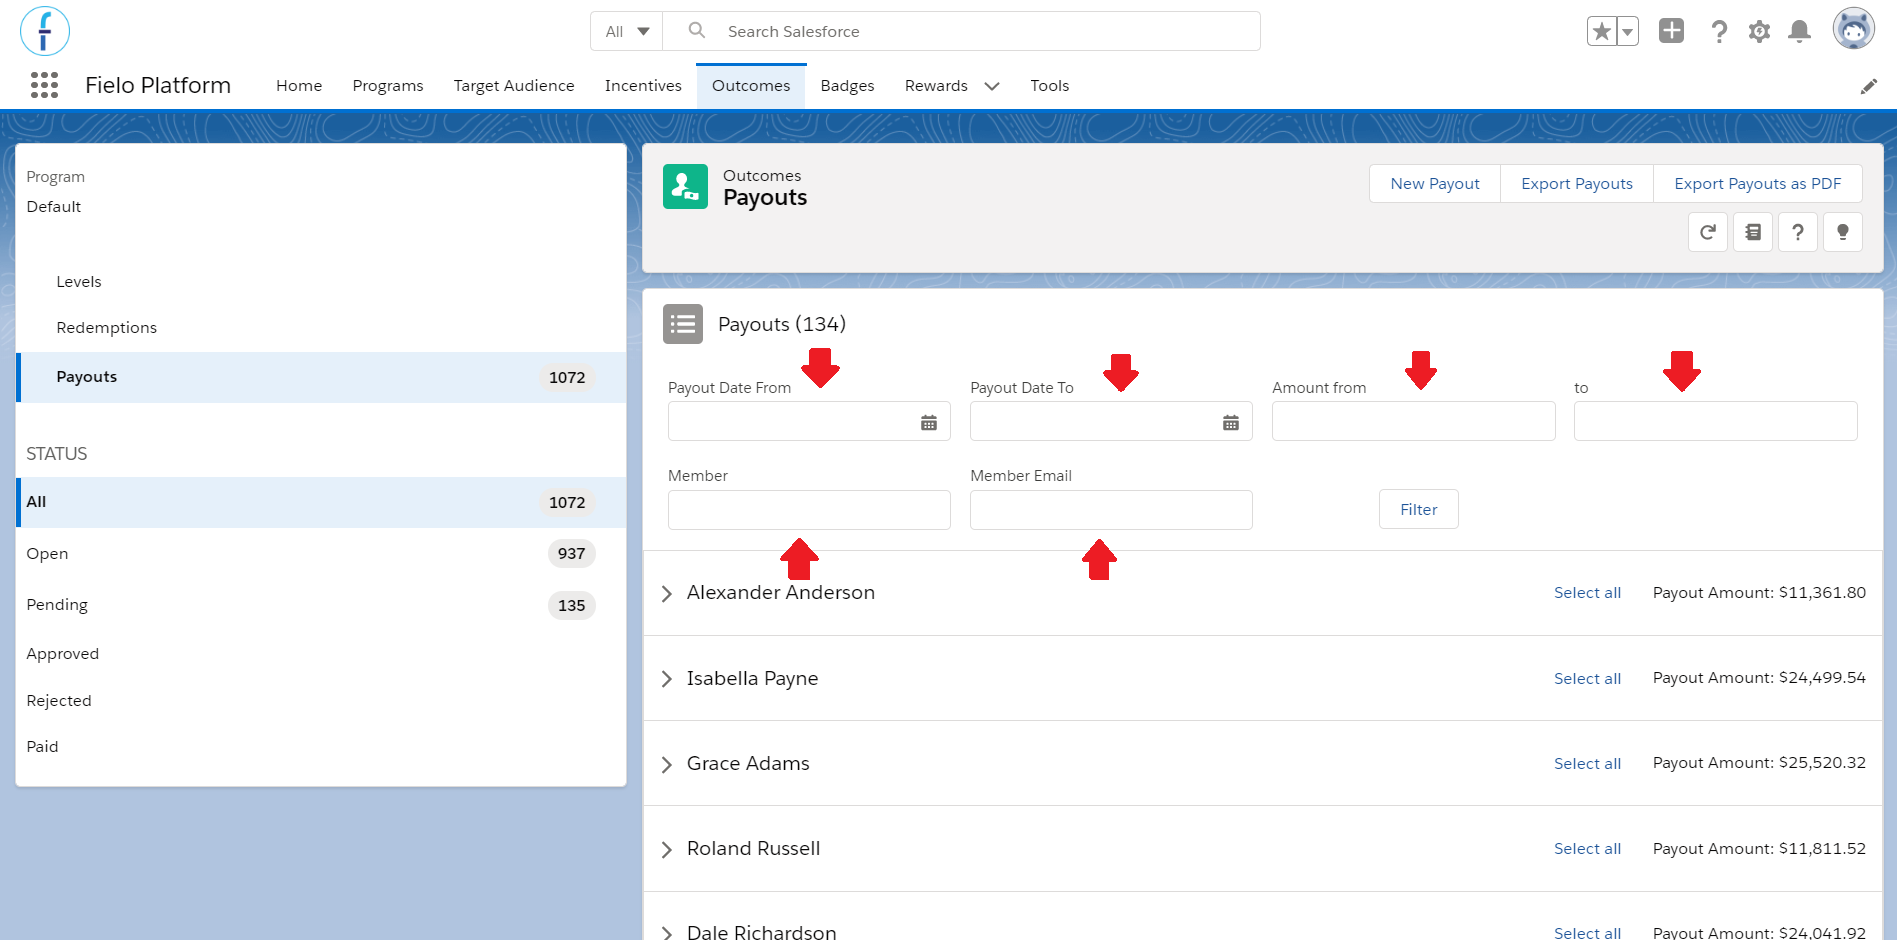This screenshot has width=1897, height=940.
Task: Click the amount 'to' field
Action: click(x=1716, y=421)
